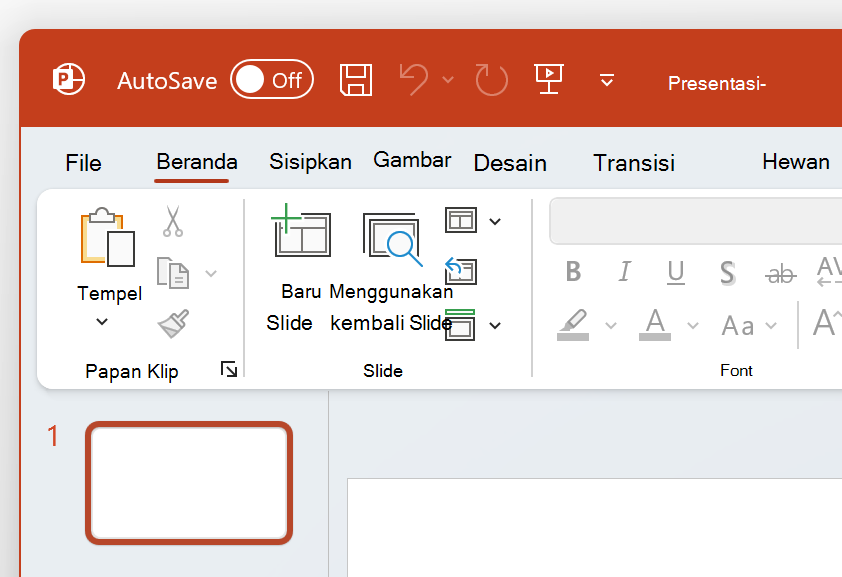The width and height of the screenshot is (842, 577).
Task: Apply font color A swatch
Action: coord(655,325)
